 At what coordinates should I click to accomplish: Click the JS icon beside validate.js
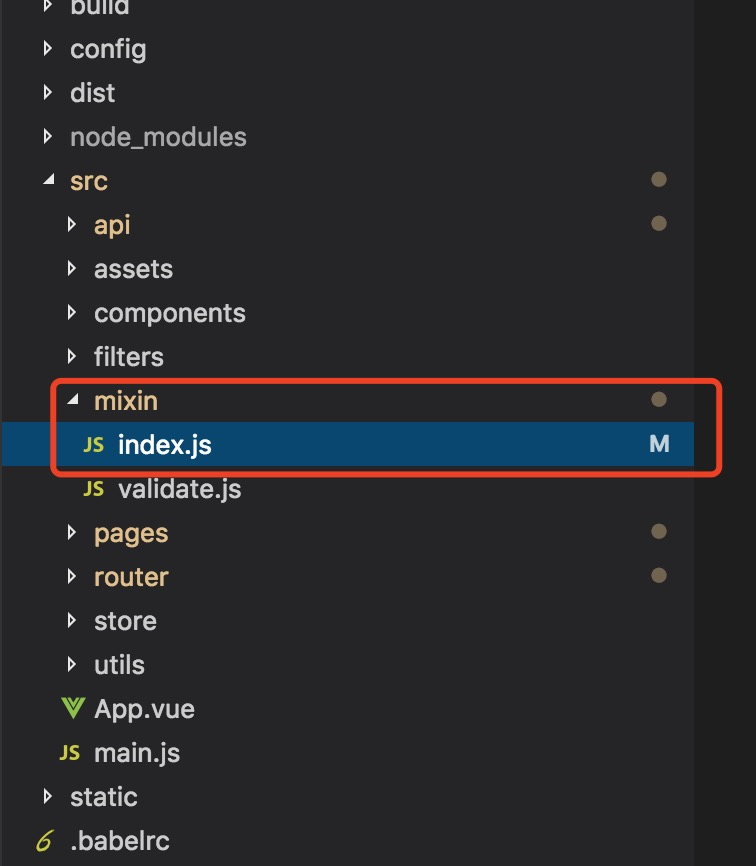click(93, 489)
